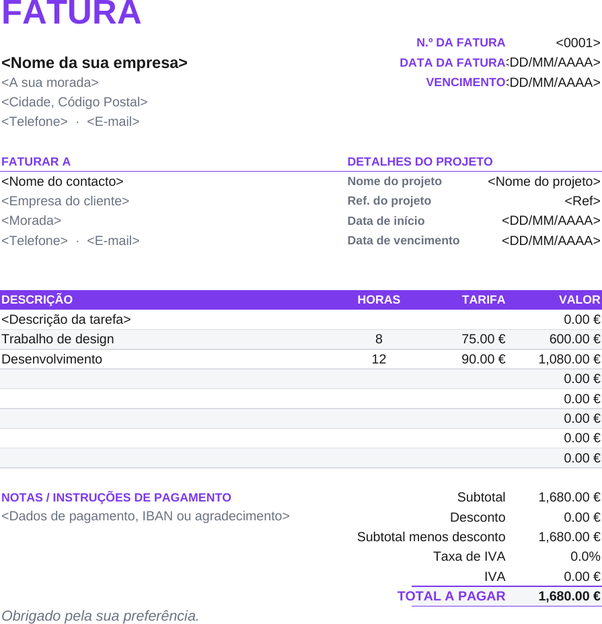The width and height of the screenshot is (602, 624).
Task: Select the N.º DA FATURA label
Action: (461, 43)
